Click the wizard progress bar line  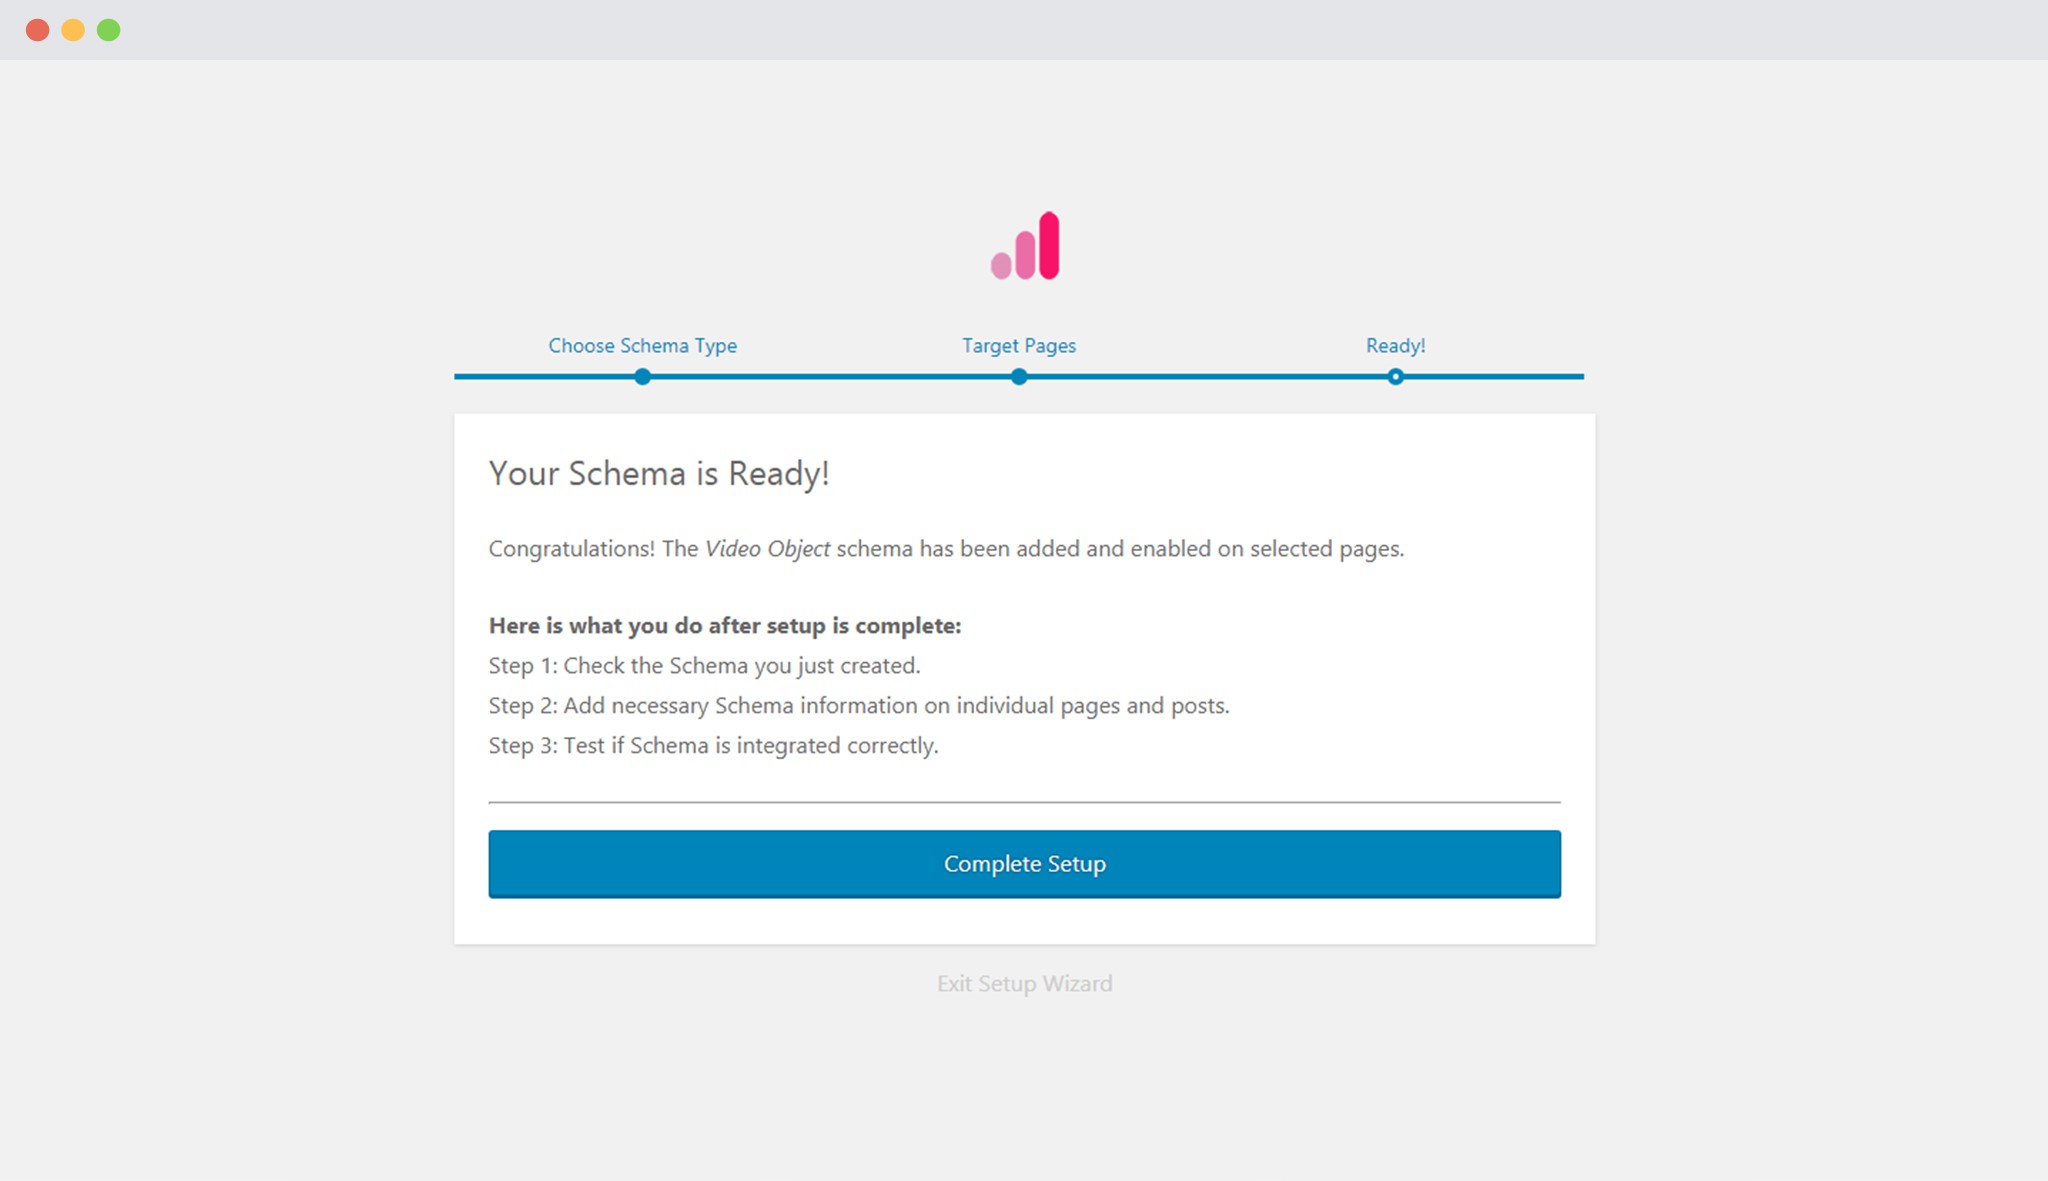[830, 377]
